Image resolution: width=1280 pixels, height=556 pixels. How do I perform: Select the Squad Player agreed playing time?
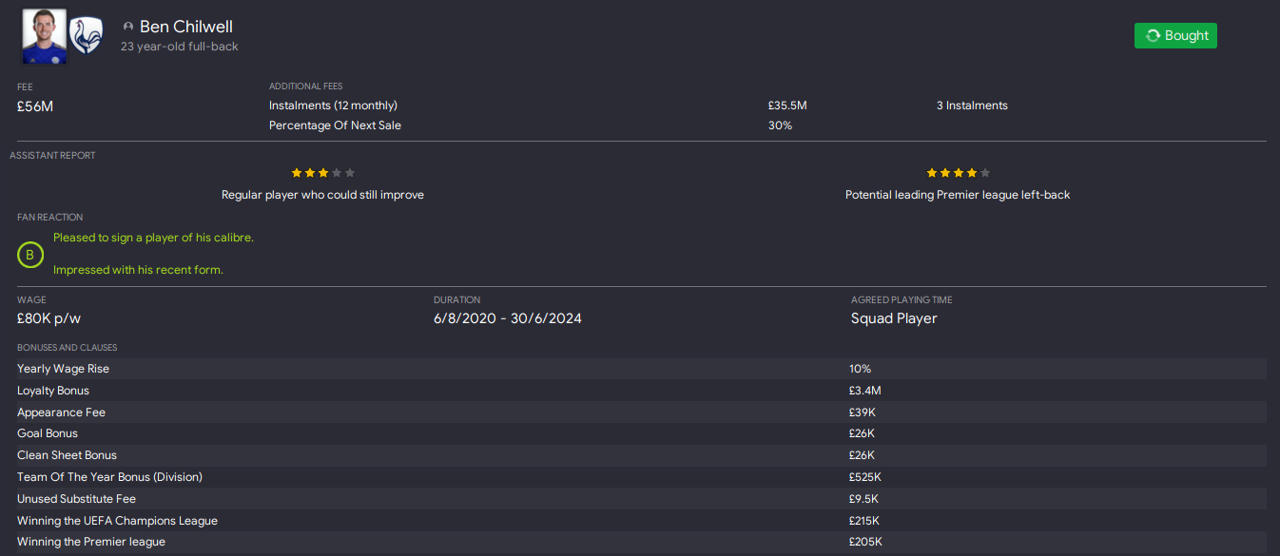[x=894, y=319]
